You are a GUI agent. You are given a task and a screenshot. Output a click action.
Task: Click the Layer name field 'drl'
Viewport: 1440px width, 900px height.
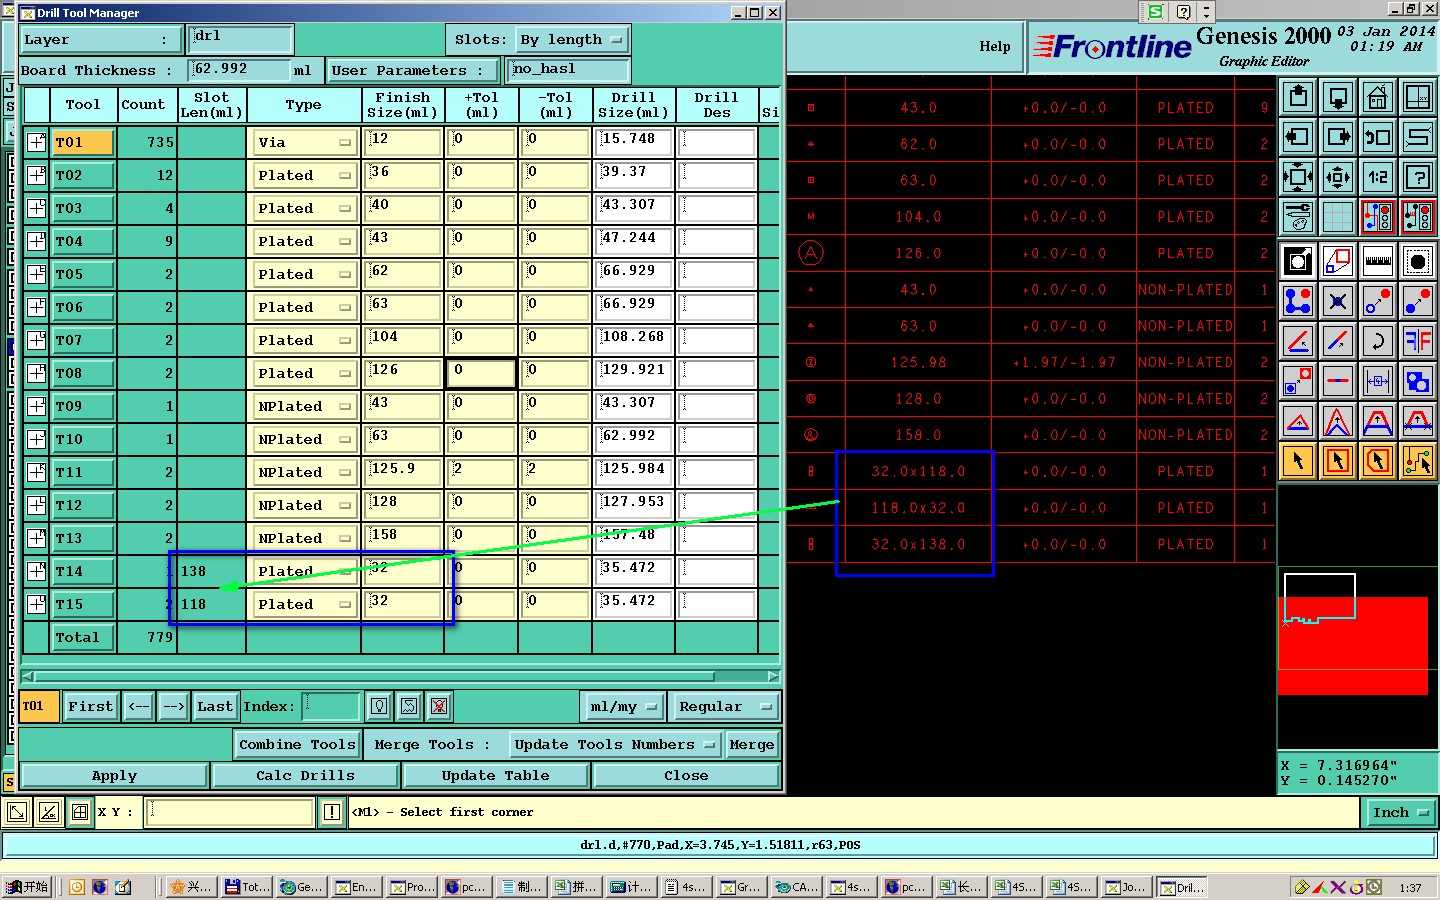click(x=240, y=40)
